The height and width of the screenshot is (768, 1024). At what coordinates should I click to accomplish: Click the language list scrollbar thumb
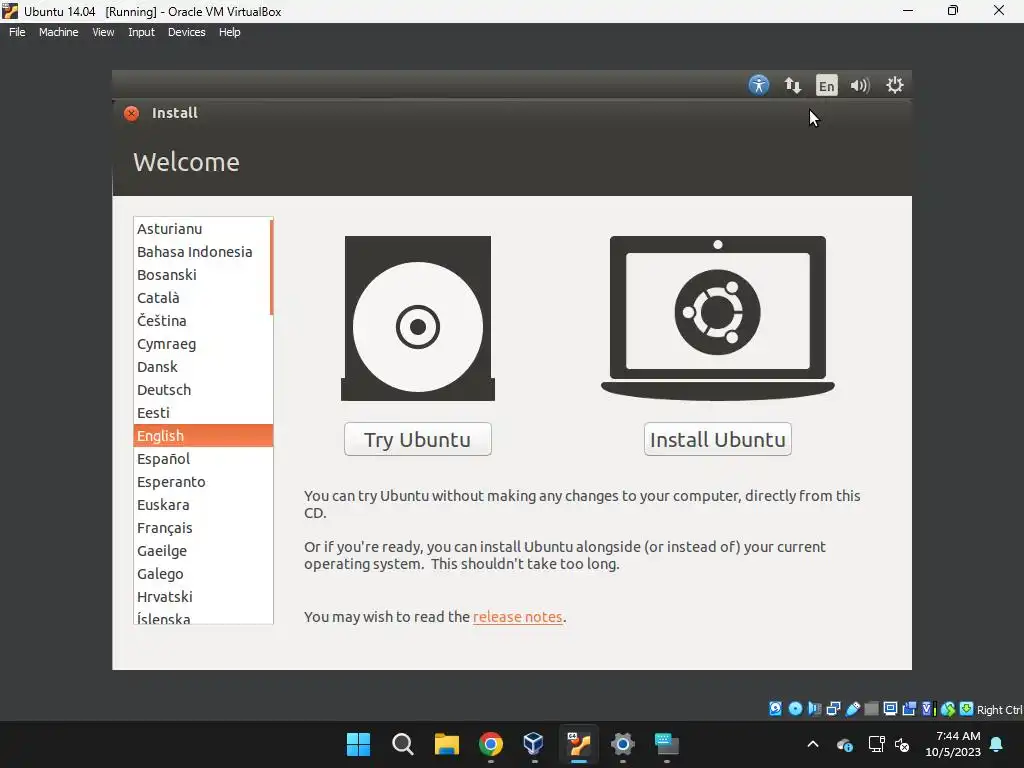pos(271,267)
